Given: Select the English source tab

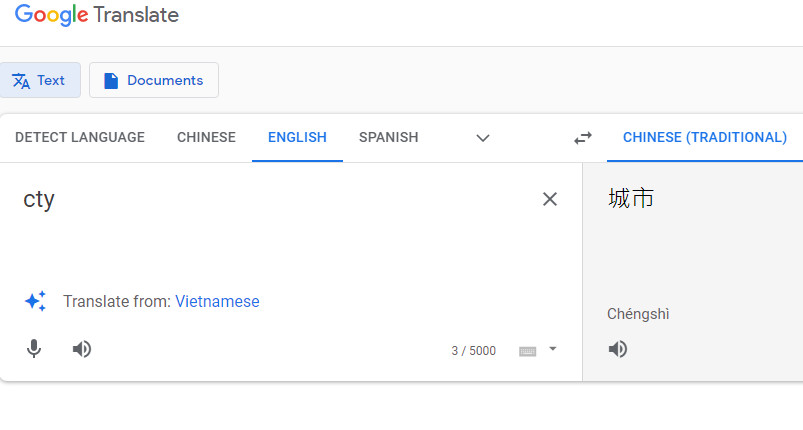Looking at the screenshot, I should click(x=297, y=138).
